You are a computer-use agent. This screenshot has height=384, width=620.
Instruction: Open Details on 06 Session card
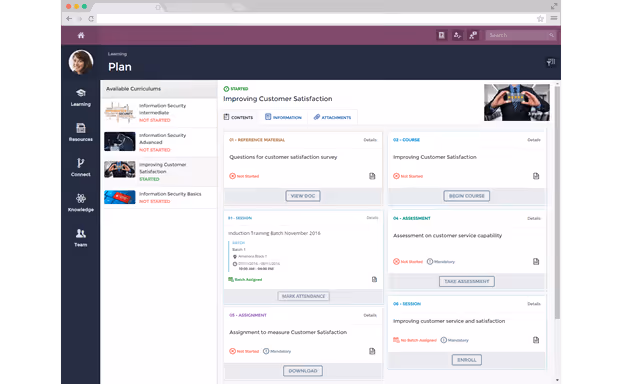coord(534,304)
